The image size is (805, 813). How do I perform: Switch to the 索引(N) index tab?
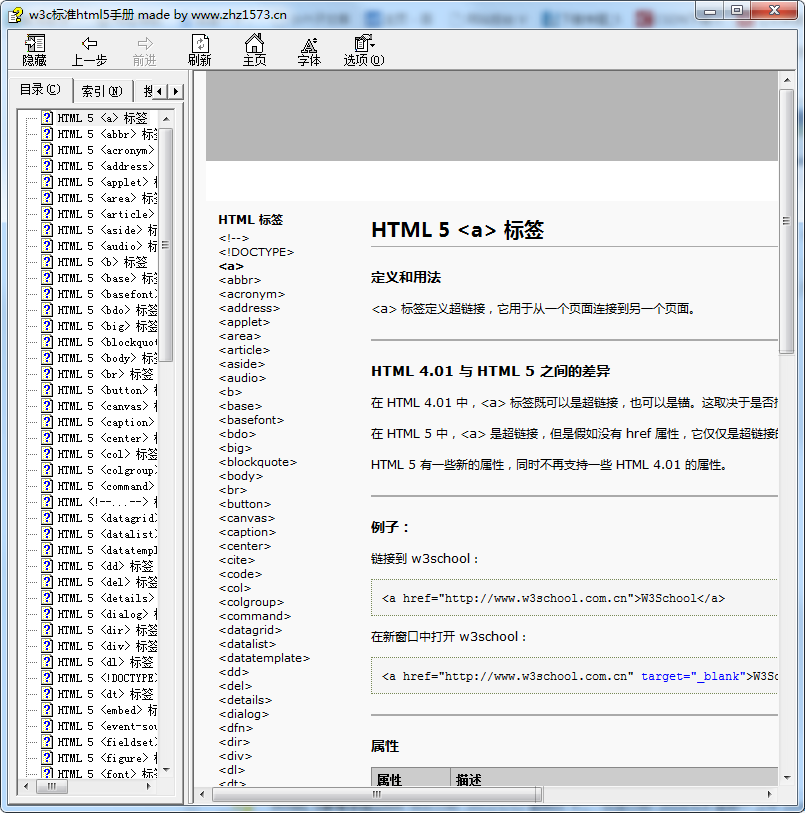[102, 91]
